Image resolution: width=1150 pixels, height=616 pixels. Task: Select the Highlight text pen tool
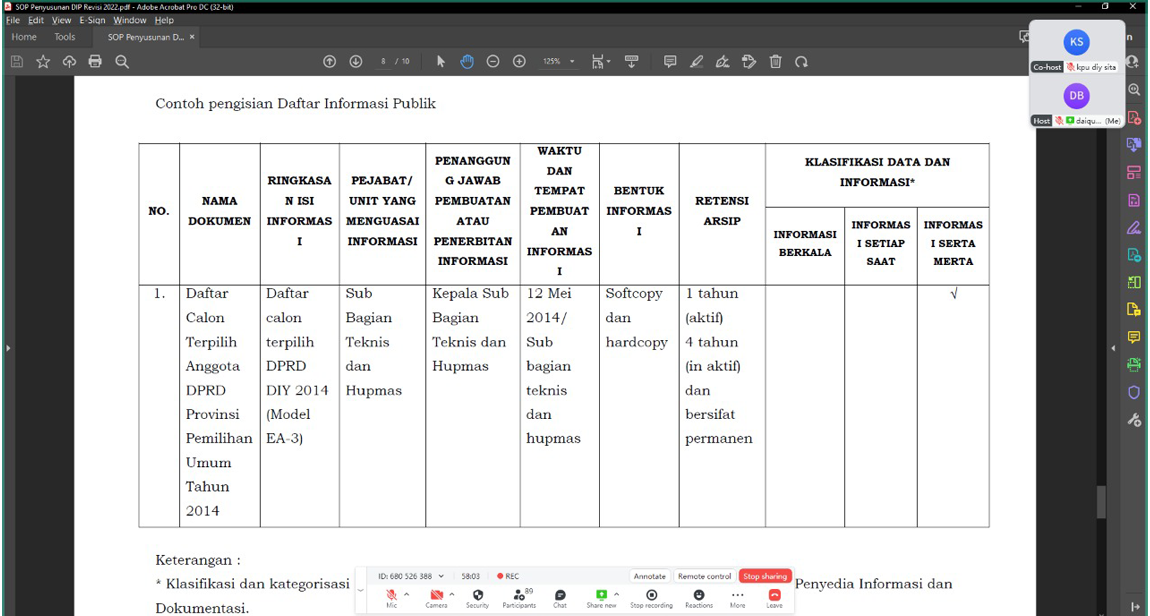tap(697, 62)
